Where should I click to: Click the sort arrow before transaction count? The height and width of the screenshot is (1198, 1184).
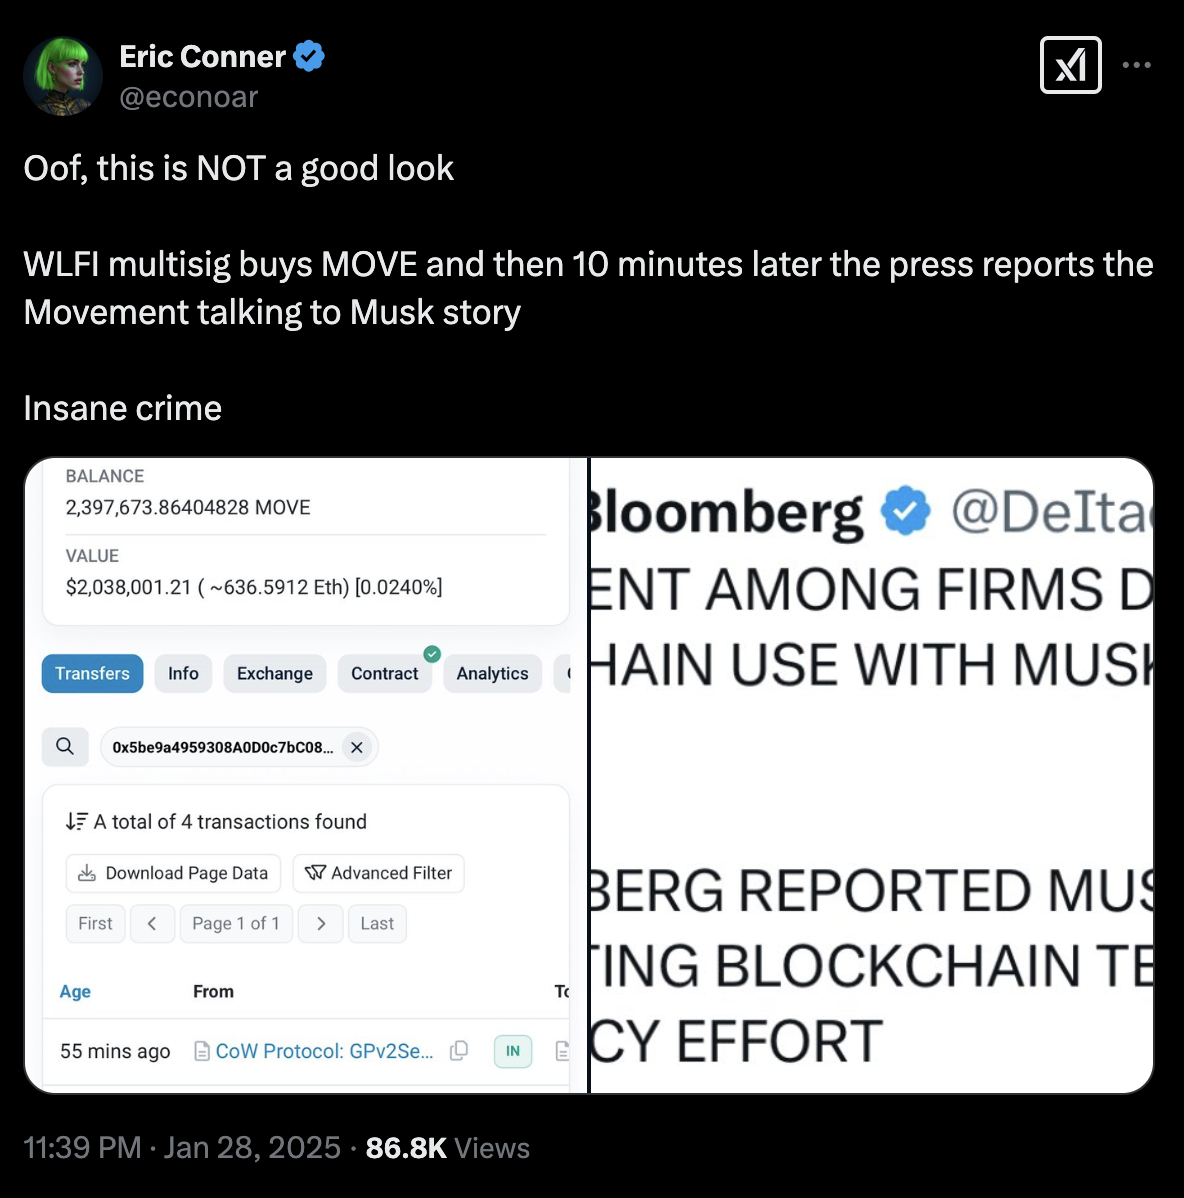coord(76,820)
